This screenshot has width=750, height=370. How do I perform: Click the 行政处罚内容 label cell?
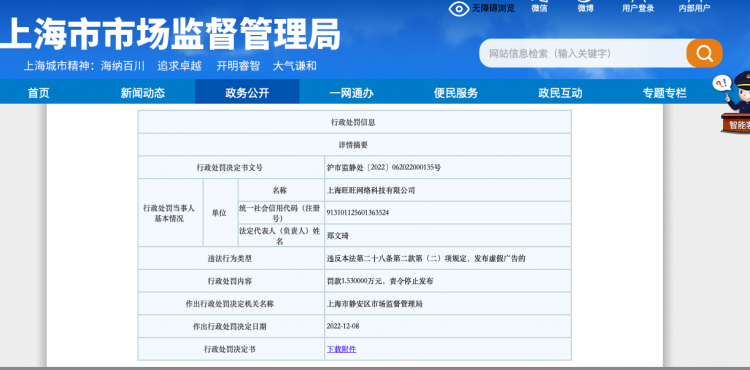click(231, 281)
